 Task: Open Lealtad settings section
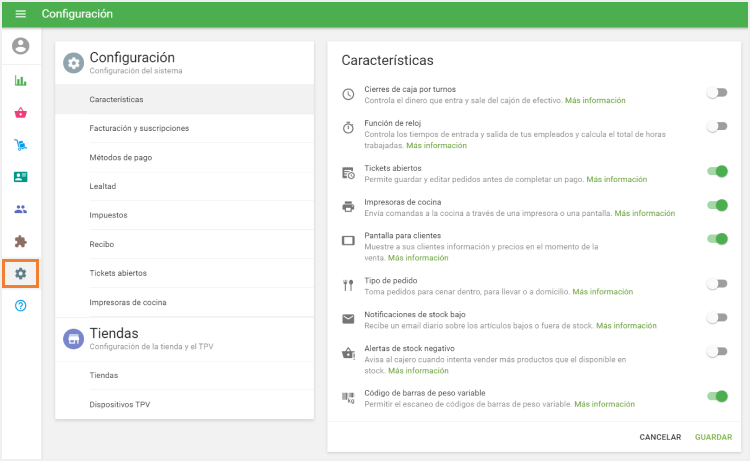tap(185, 186)
